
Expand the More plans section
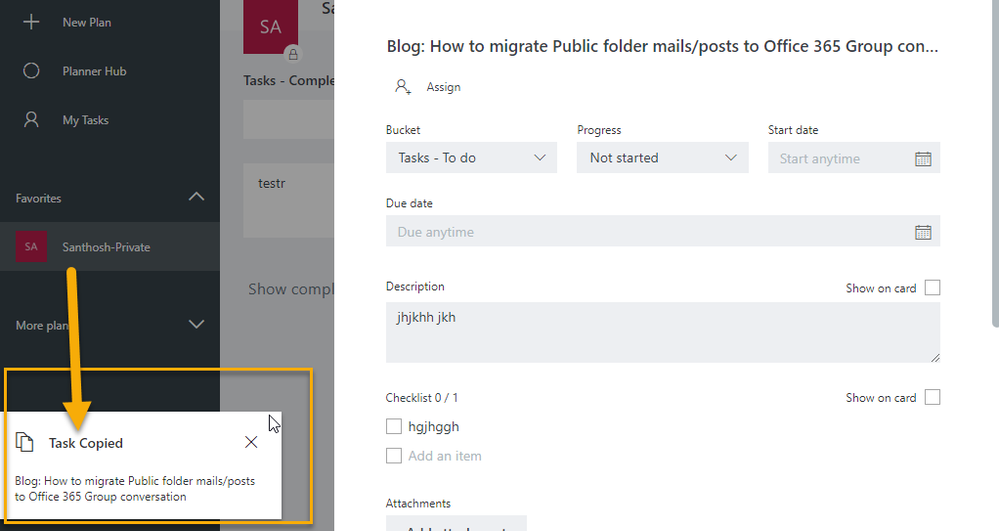tap(196, 324)
